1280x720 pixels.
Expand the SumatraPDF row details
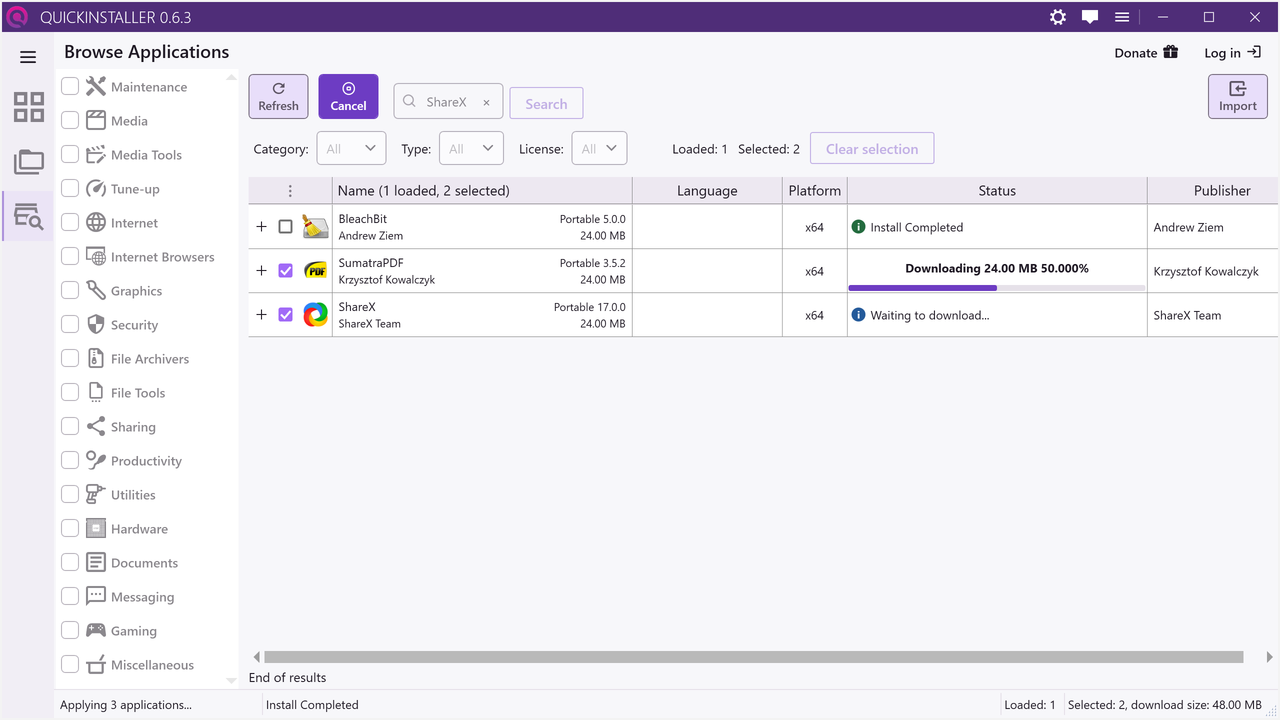262,270
